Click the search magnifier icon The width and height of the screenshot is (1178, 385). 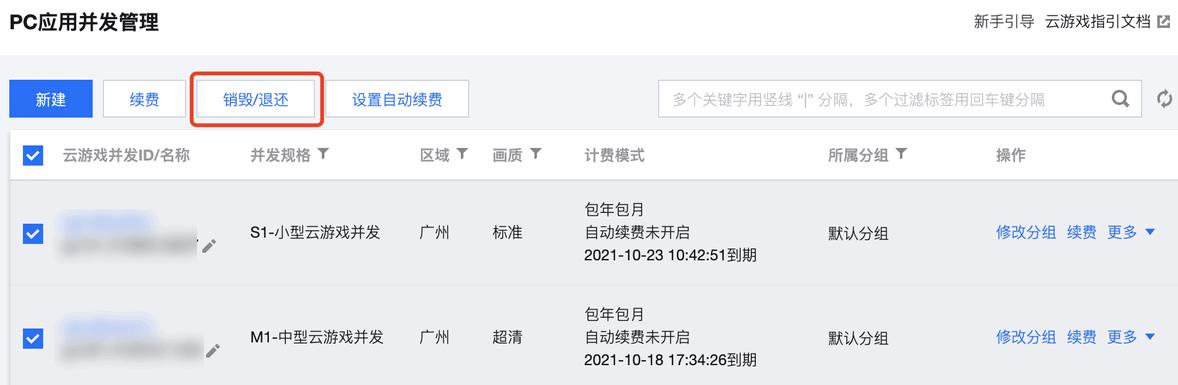(1119, 99)
